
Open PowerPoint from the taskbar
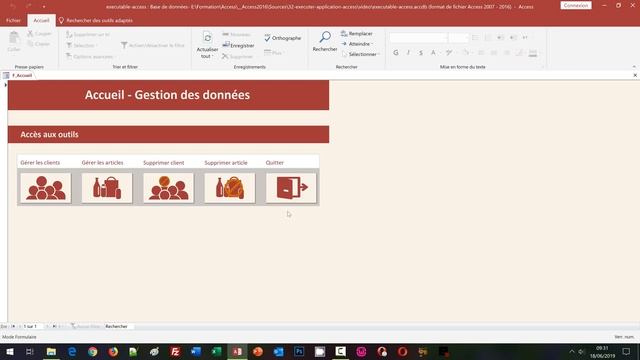[258, 351]
